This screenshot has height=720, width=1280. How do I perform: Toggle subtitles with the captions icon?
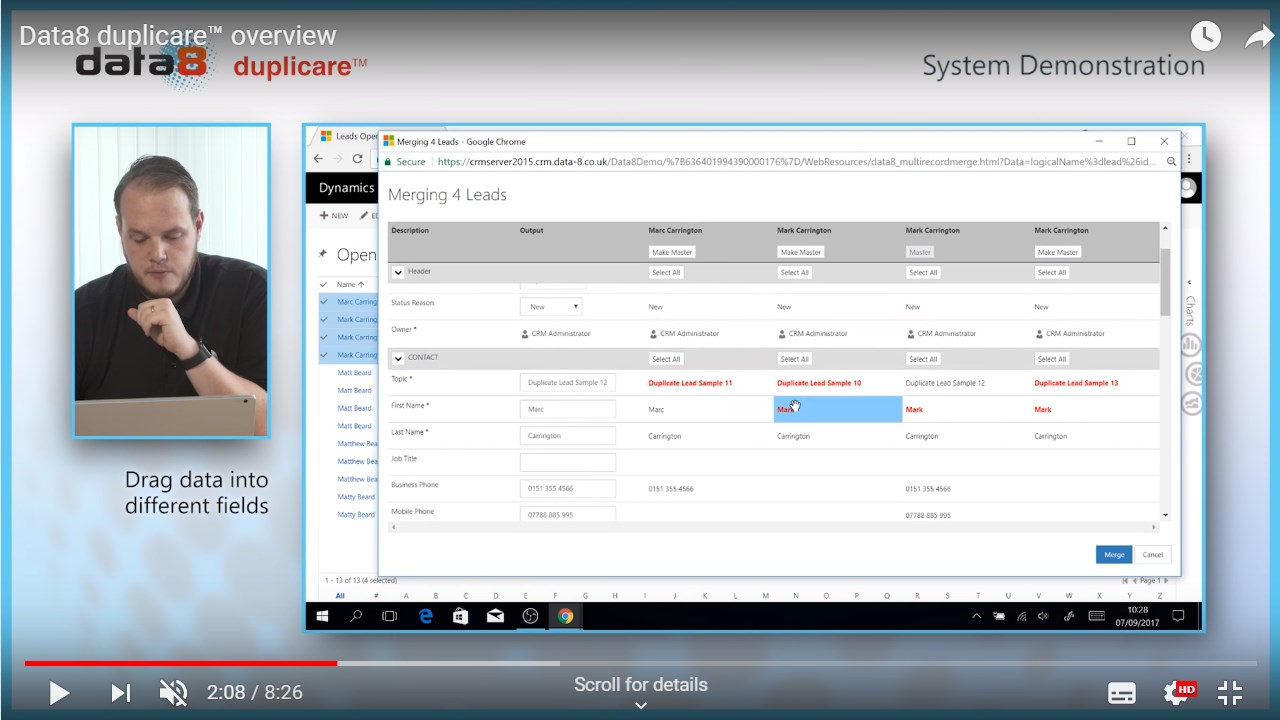click(x=1122, y=693)
